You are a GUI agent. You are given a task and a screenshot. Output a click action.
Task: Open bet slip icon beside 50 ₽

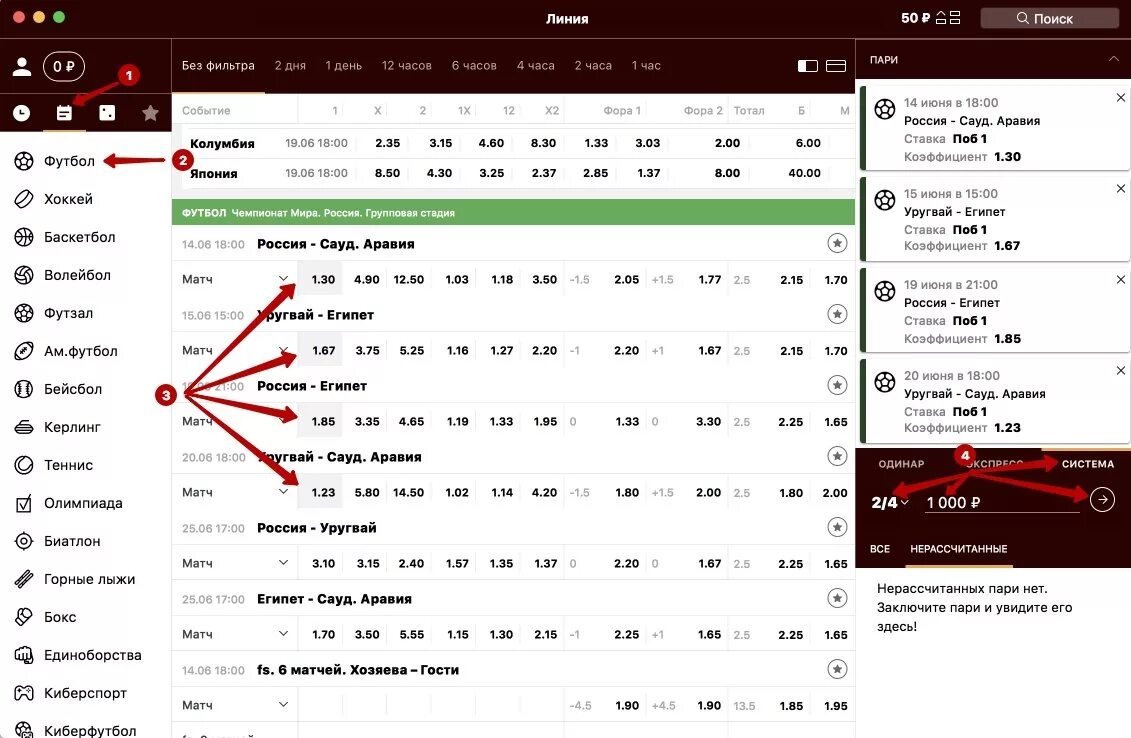click(948, 18)
